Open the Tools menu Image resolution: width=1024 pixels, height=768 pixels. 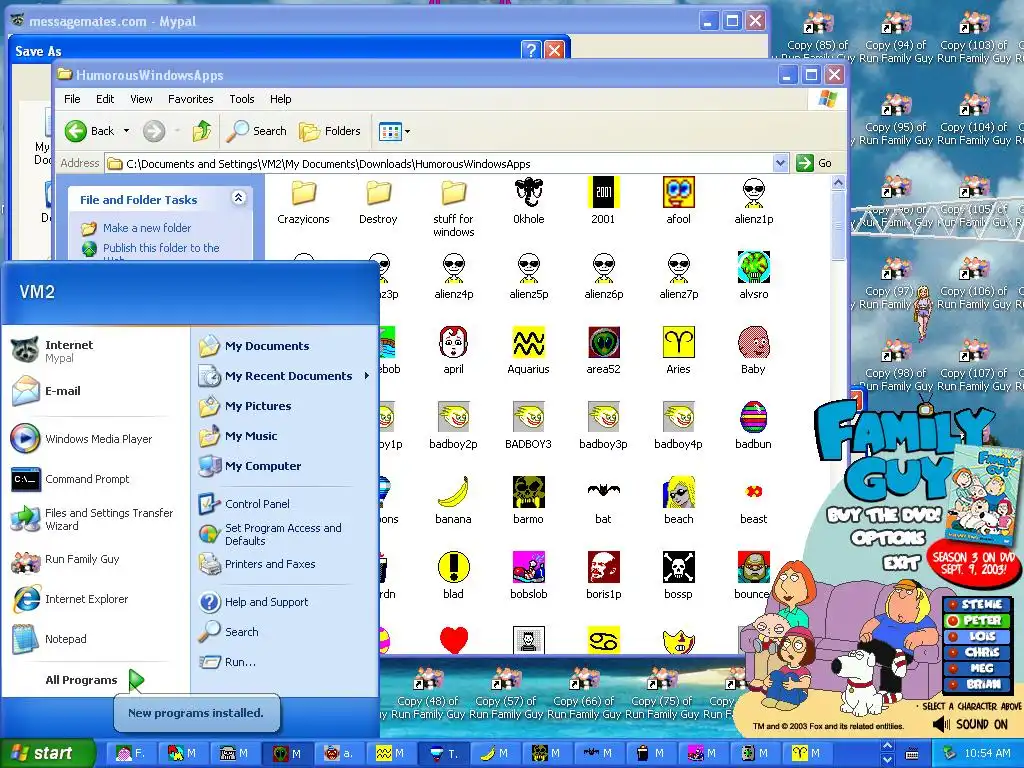pyautogui.click(x=242, y=99)
